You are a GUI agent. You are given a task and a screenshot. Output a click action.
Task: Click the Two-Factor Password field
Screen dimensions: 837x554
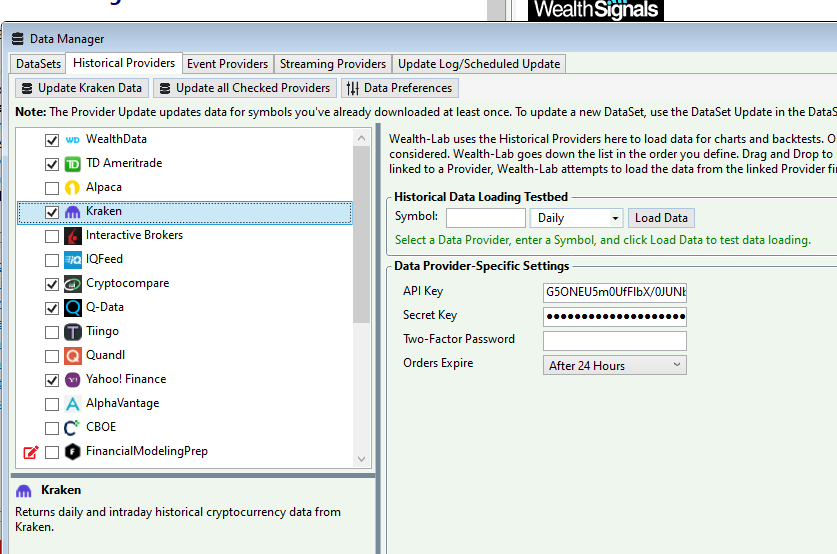(614, 341)
